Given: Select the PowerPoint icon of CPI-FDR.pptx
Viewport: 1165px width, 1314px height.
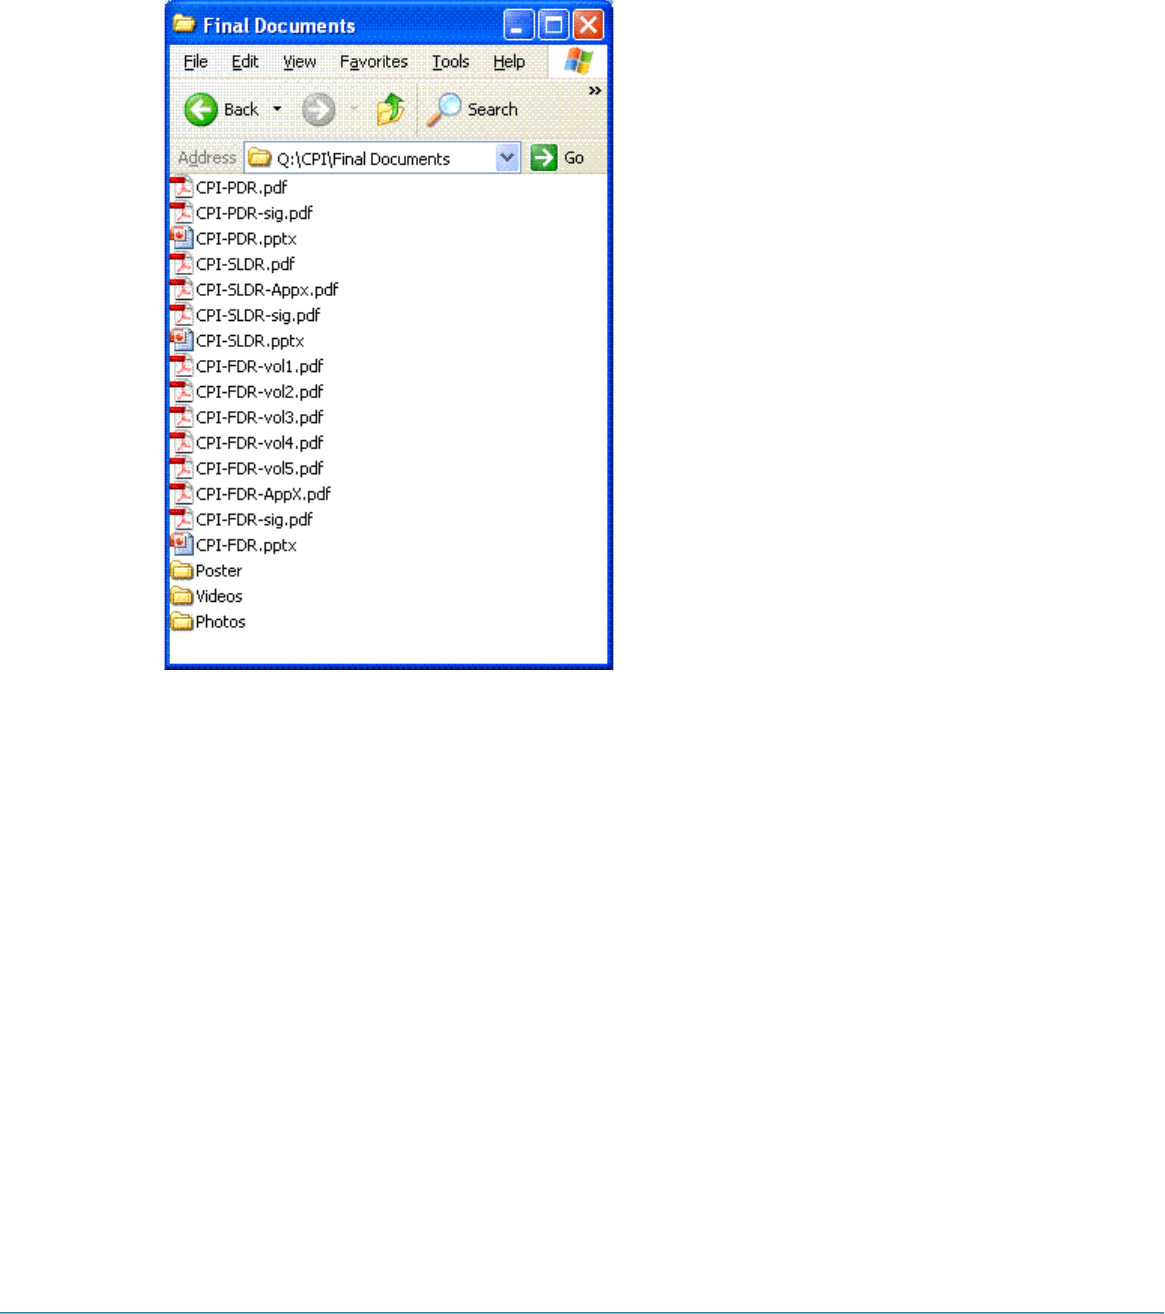Looking at the screenshot, I should (182, 544).
